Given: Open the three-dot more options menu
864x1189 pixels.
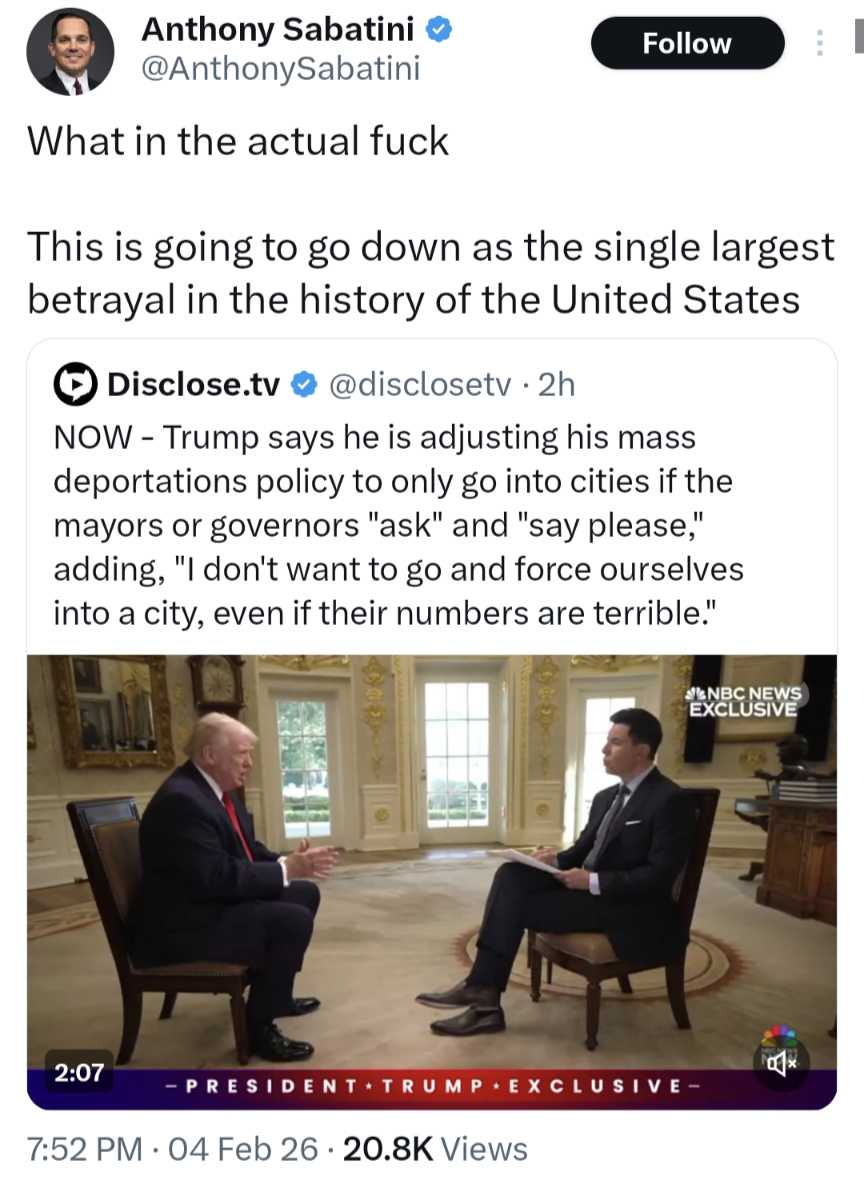Looking at the screenshot, I should pos(819,43).
